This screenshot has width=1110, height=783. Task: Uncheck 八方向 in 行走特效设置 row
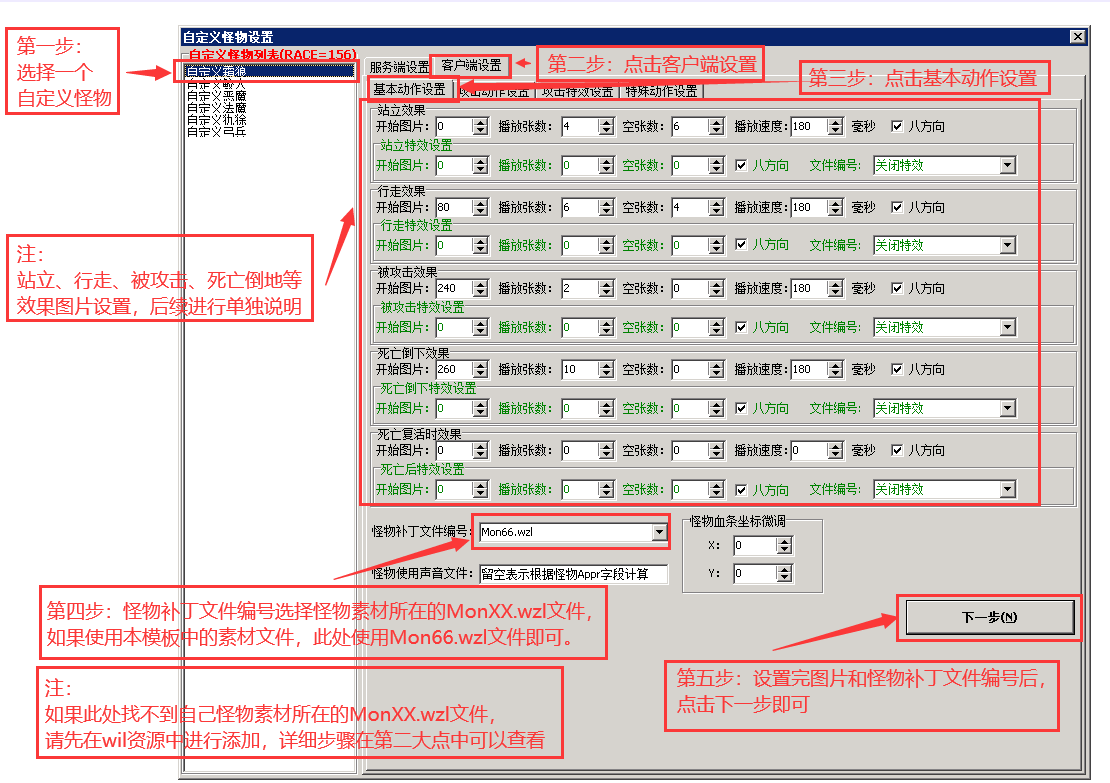[x=741, y=245]
